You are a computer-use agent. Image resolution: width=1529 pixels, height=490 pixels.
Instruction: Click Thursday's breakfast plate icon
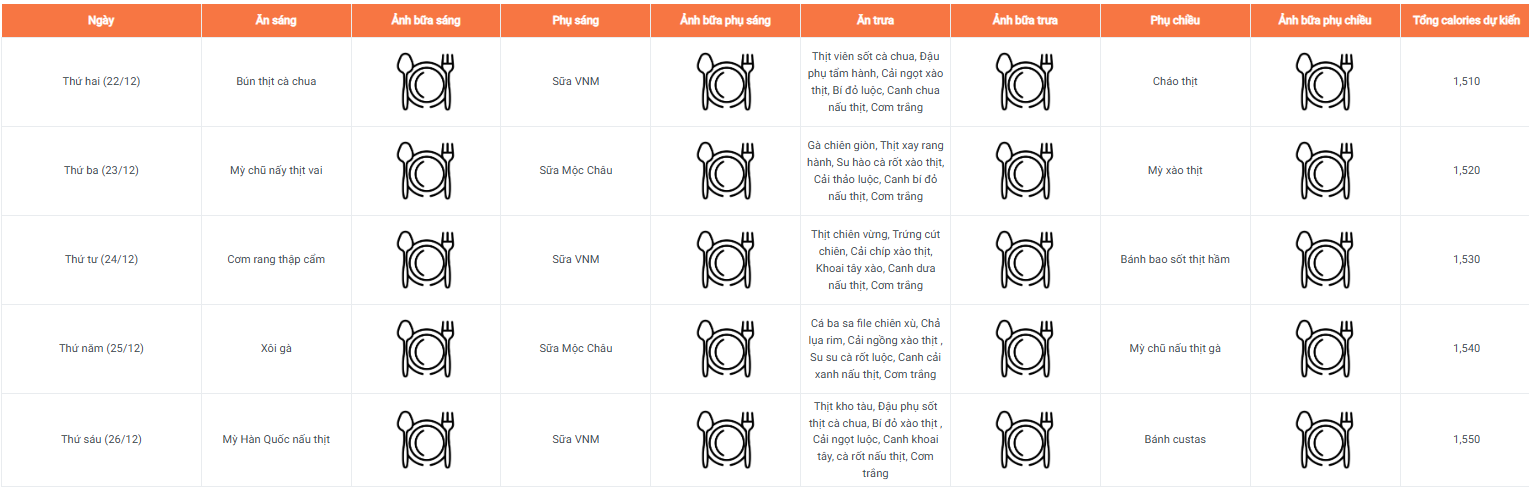pos(426,348)
